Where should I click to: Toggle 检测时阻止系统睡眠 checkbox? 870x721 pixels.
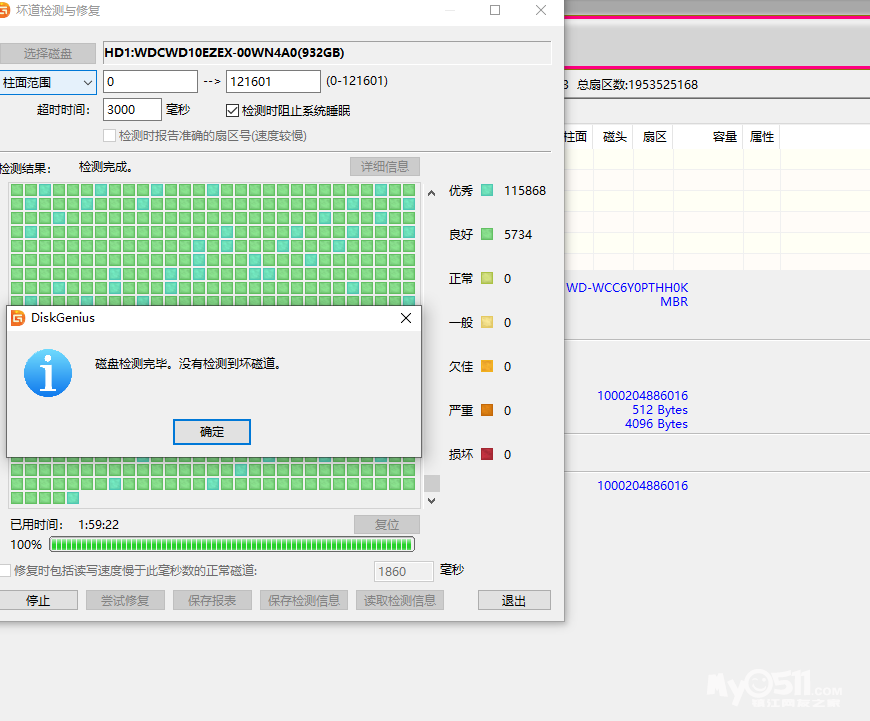point(233,110)
